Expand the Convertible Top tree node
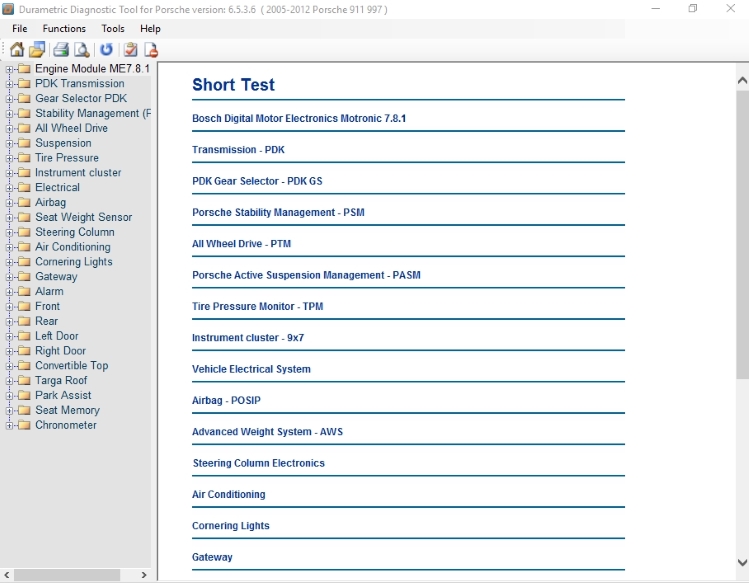 pos(9,366)
